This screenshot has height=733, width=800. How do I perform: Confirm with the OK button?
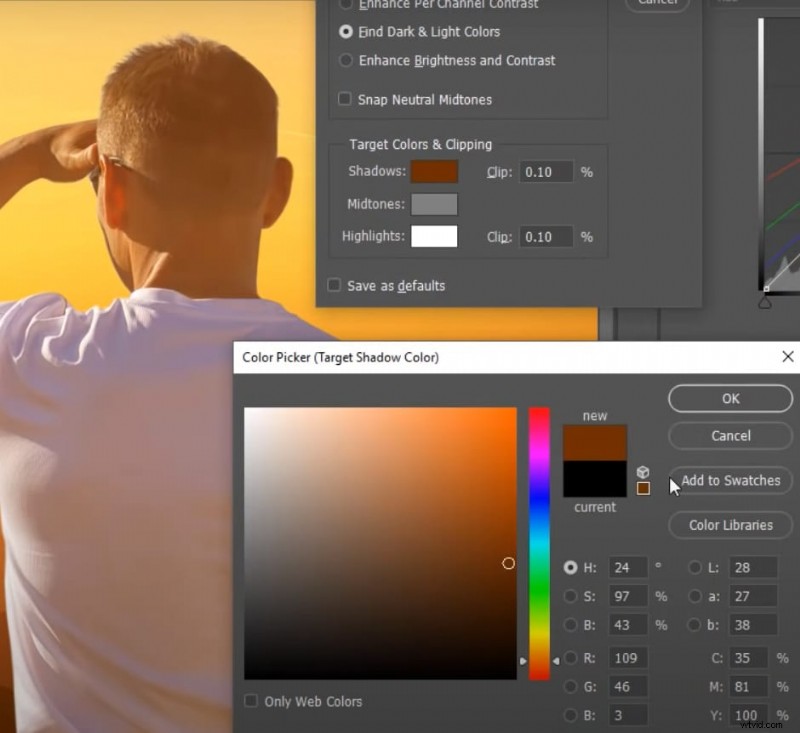(729, 398)
